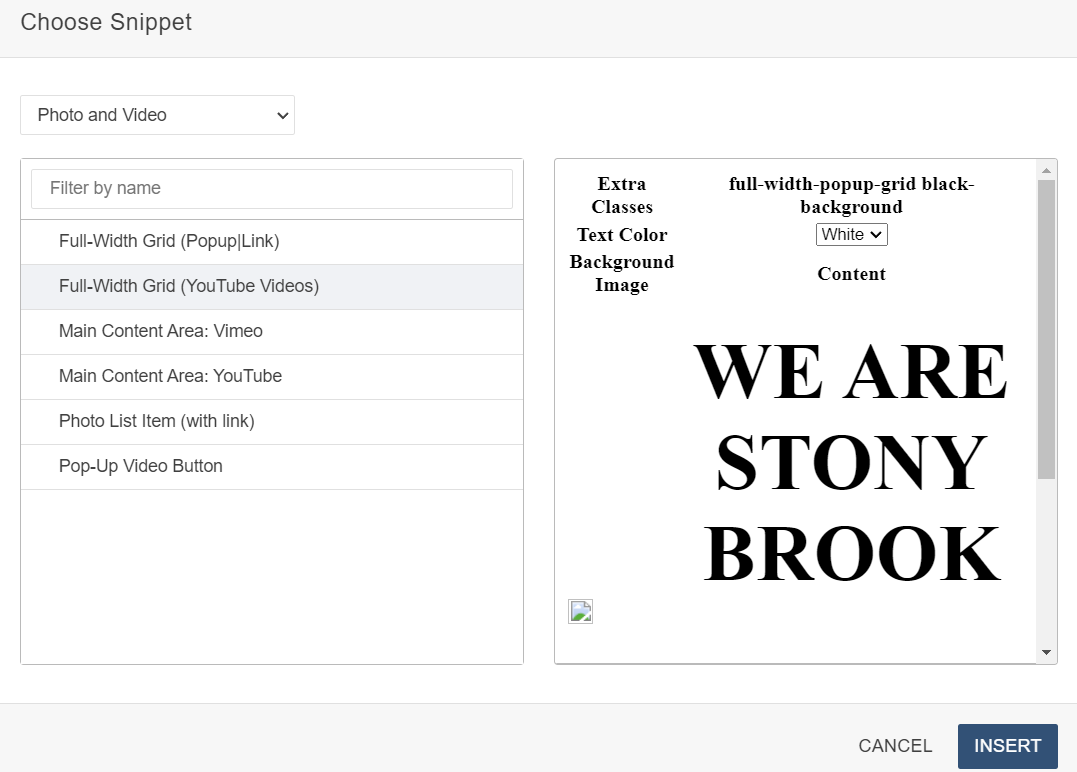Click the WE ARE STONY BROOK heading

point(851,462)
